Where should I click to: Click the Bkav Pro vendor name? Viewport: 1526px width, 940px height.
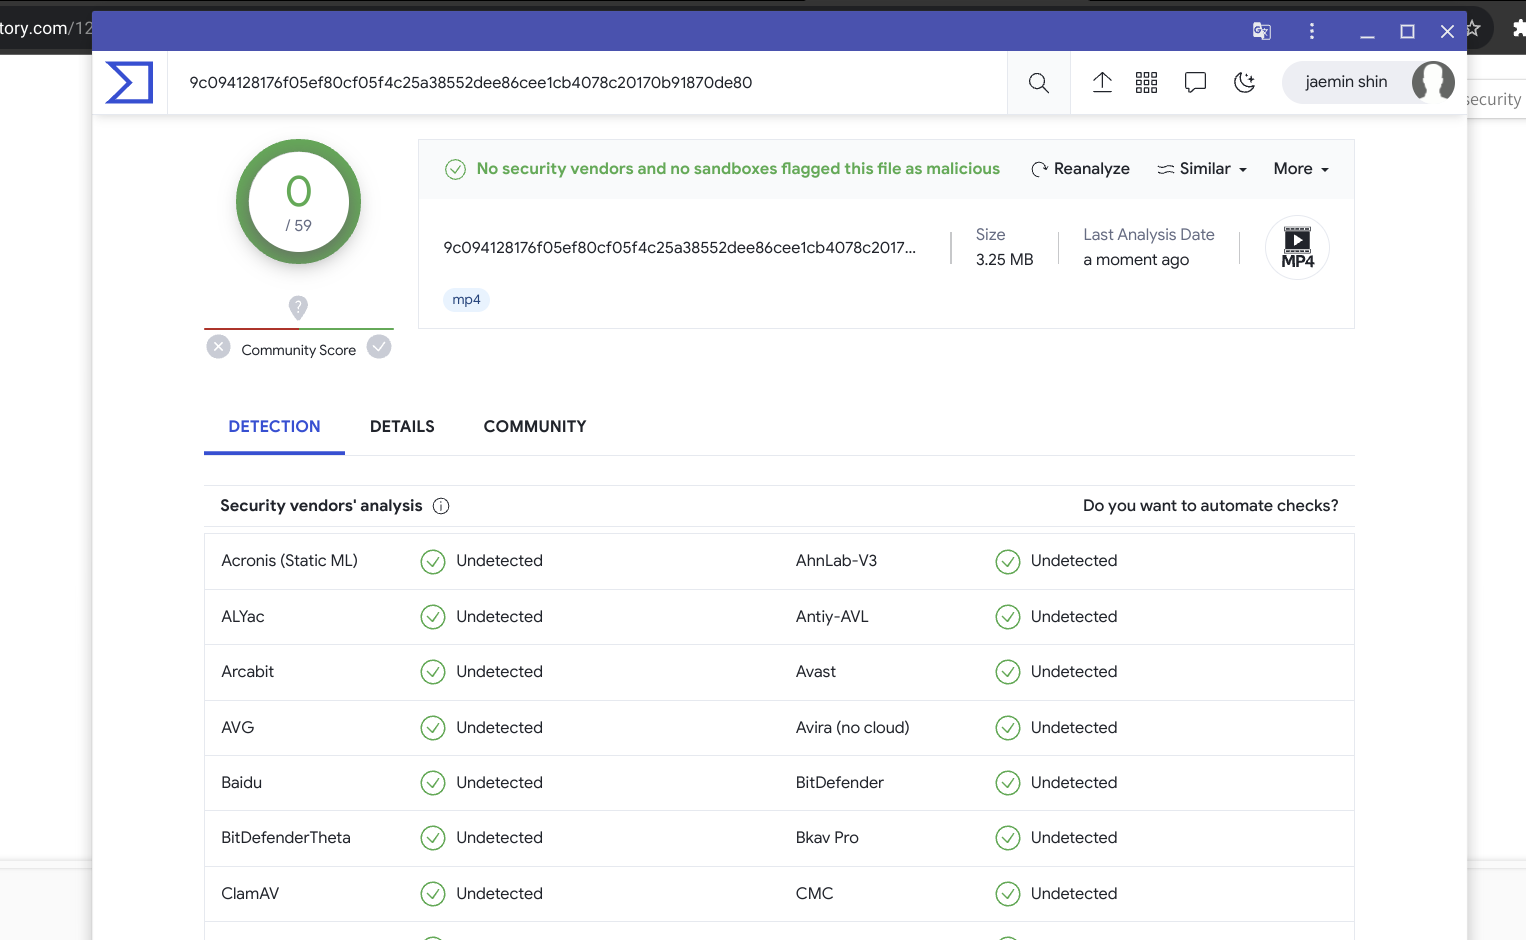point(827,838)
